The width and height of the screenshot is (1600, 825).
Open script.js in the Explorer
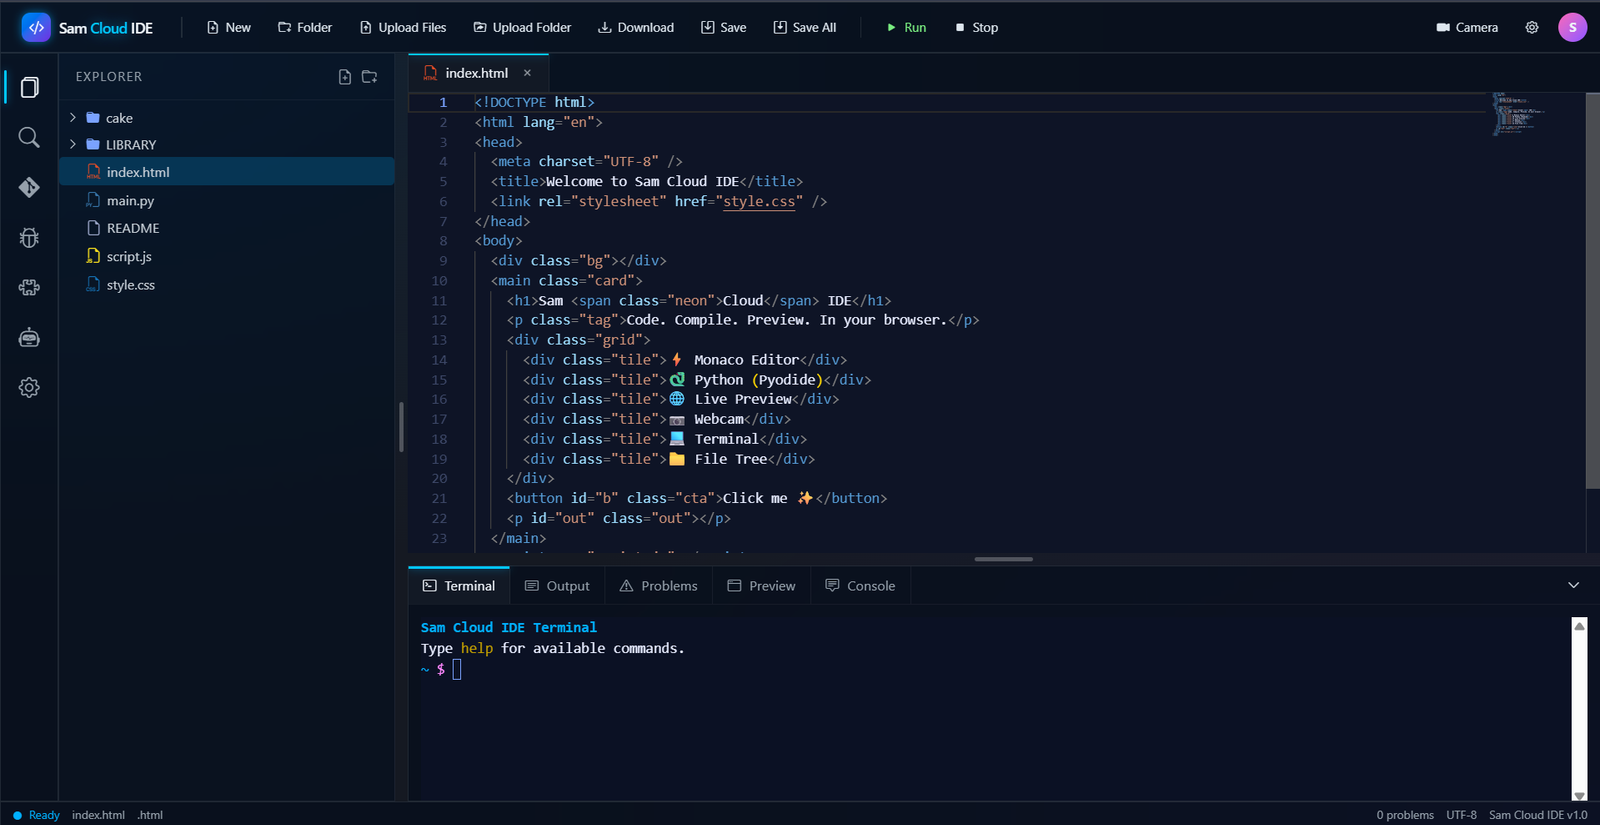[x=227, y=256]
